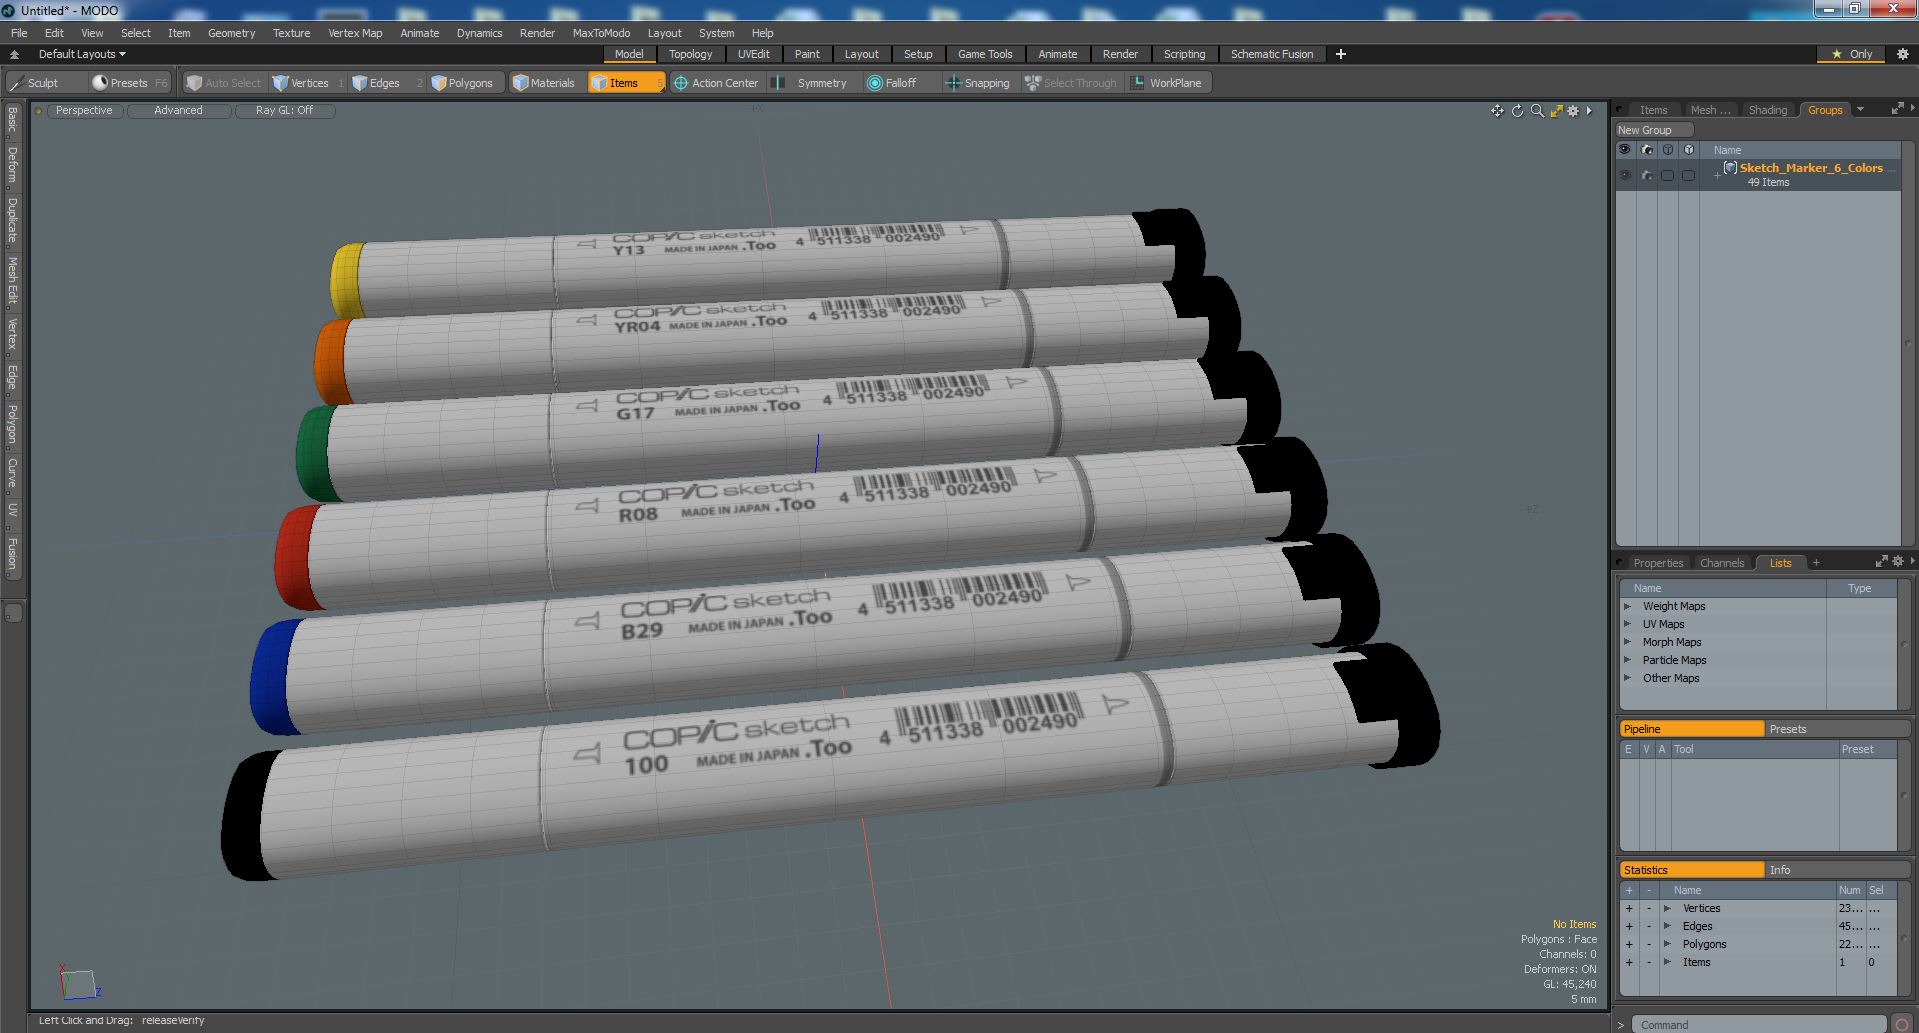Click the viewport zoom magnifier icon
This screenshot has width=1919, height=1033.
(1537, 111)
